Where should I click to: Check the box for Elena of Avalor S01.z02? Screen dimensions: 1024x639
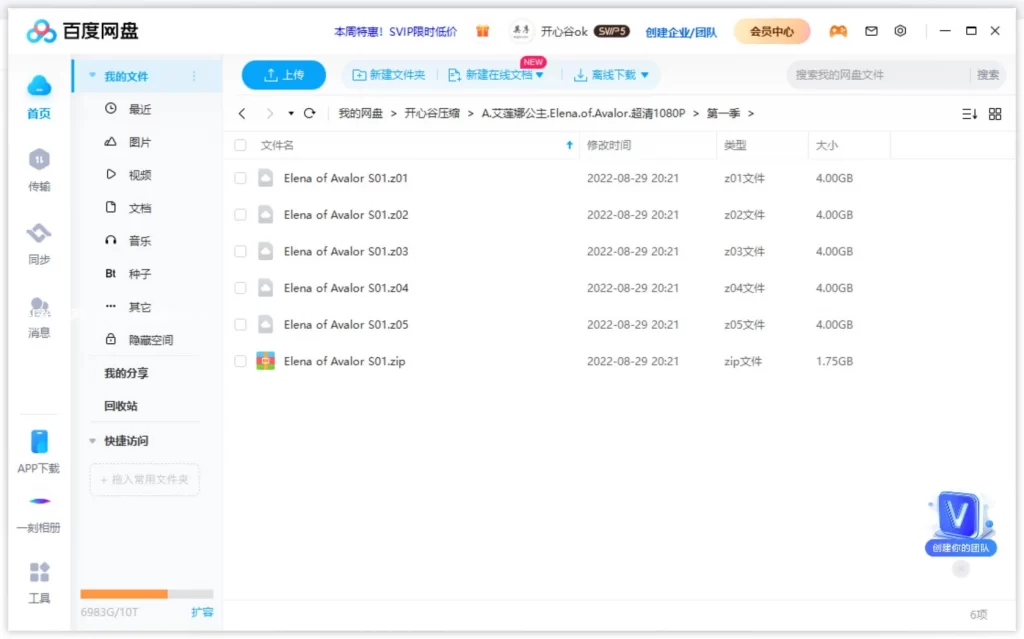click(x=240, y=214)
